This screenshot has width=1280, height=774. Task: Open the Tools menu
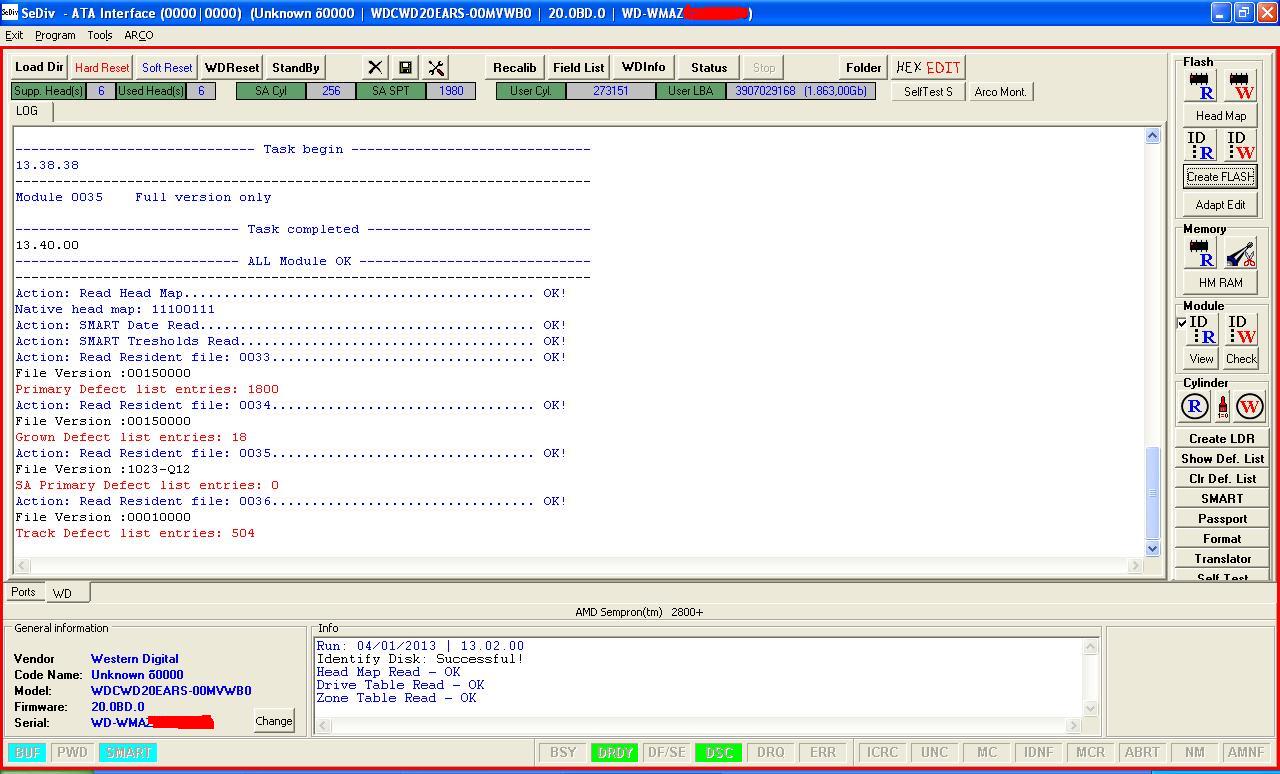tap(100, 35)
